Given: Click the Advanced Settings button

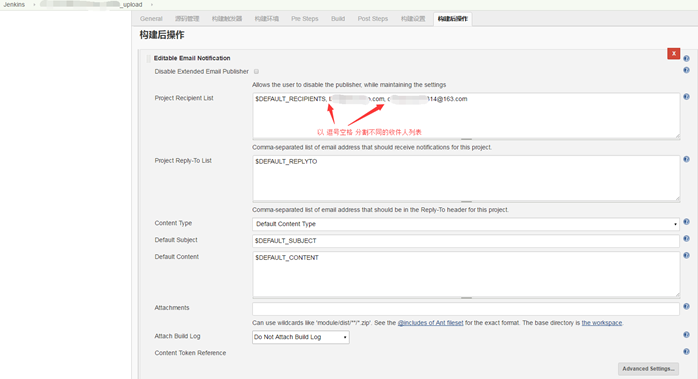Looking at the screenshot, I should (648, 369).
